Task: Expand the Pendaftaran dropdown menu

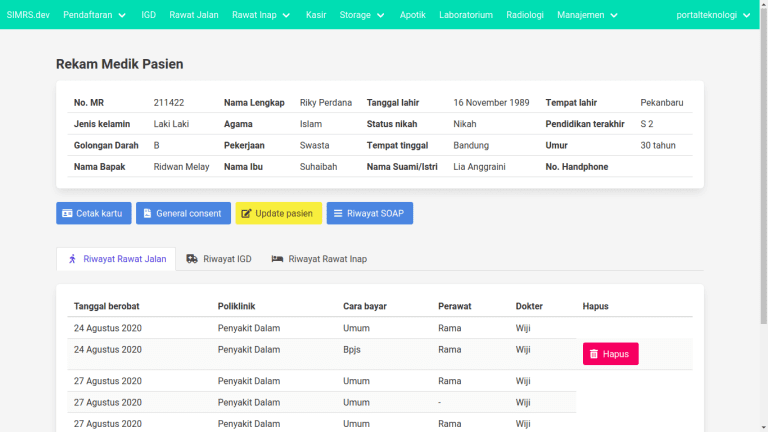Action: (95, 15)
